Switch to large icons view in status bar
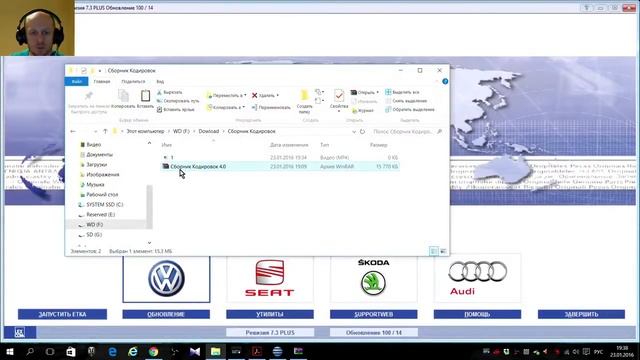 tap(444, 251)
